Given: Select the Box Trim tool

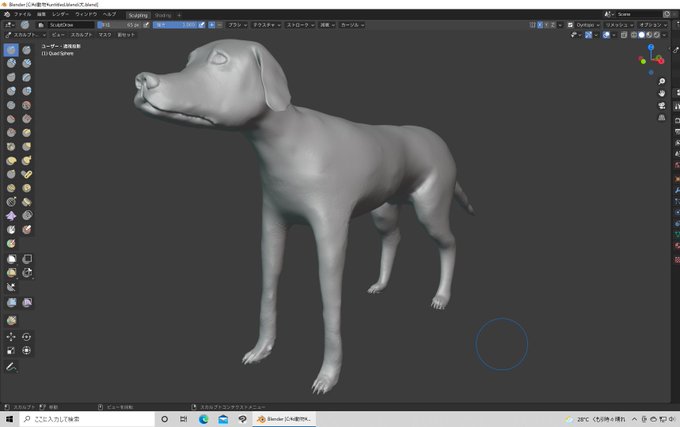Looking at the screenshot, I should (x=26, y=273).
